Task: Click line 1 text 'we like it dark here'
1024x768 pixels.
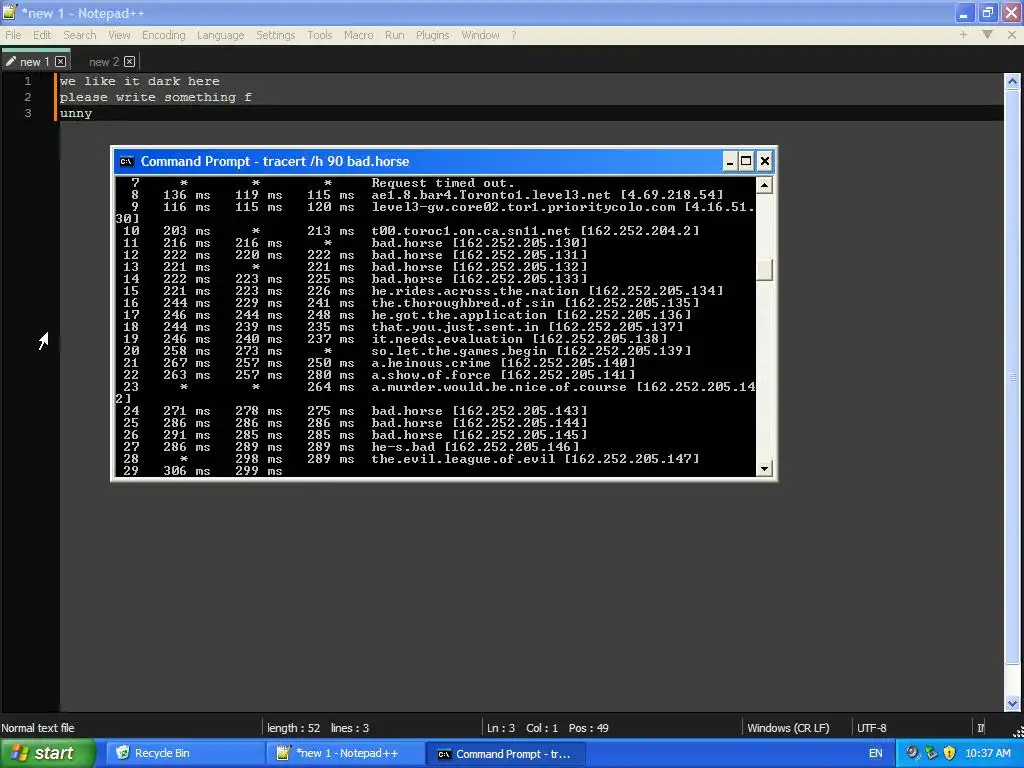Action: click(140, 81)
